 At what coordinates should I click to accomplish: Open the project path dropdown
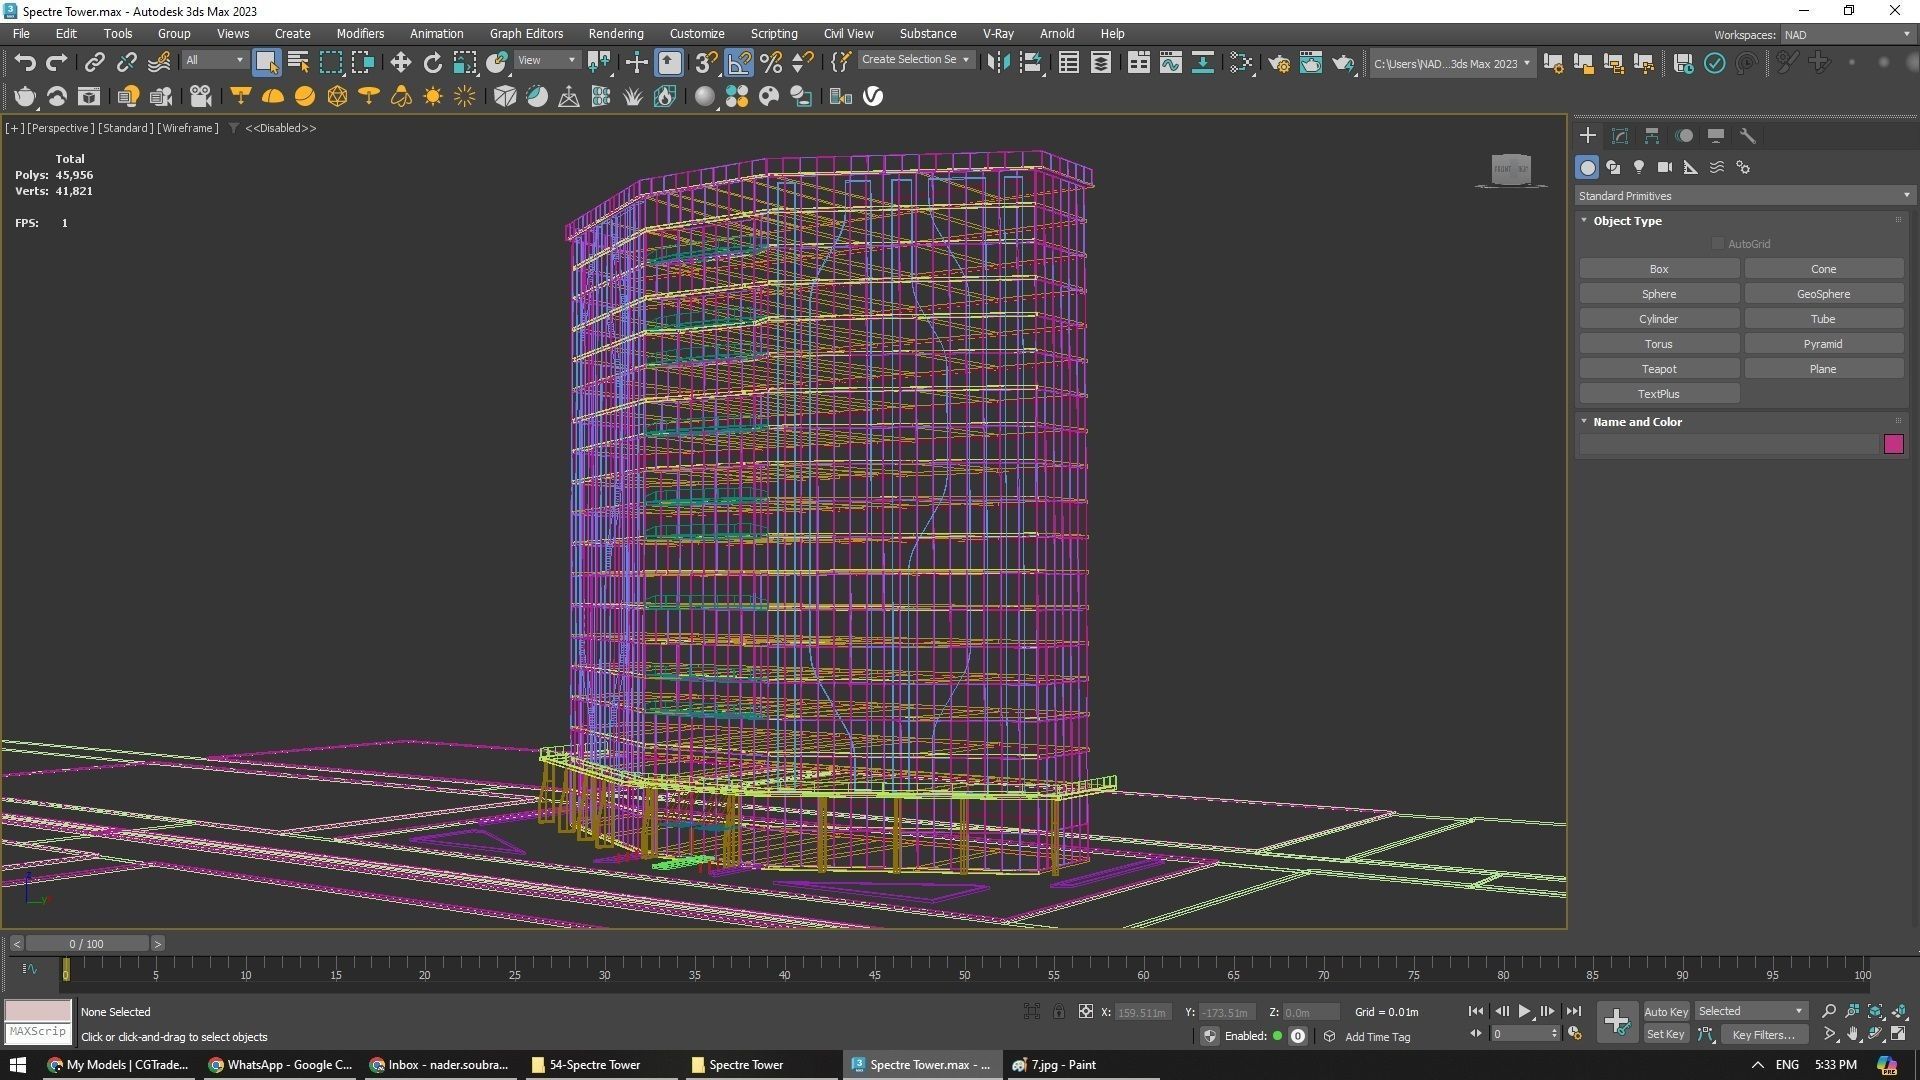pos(1451,63)
